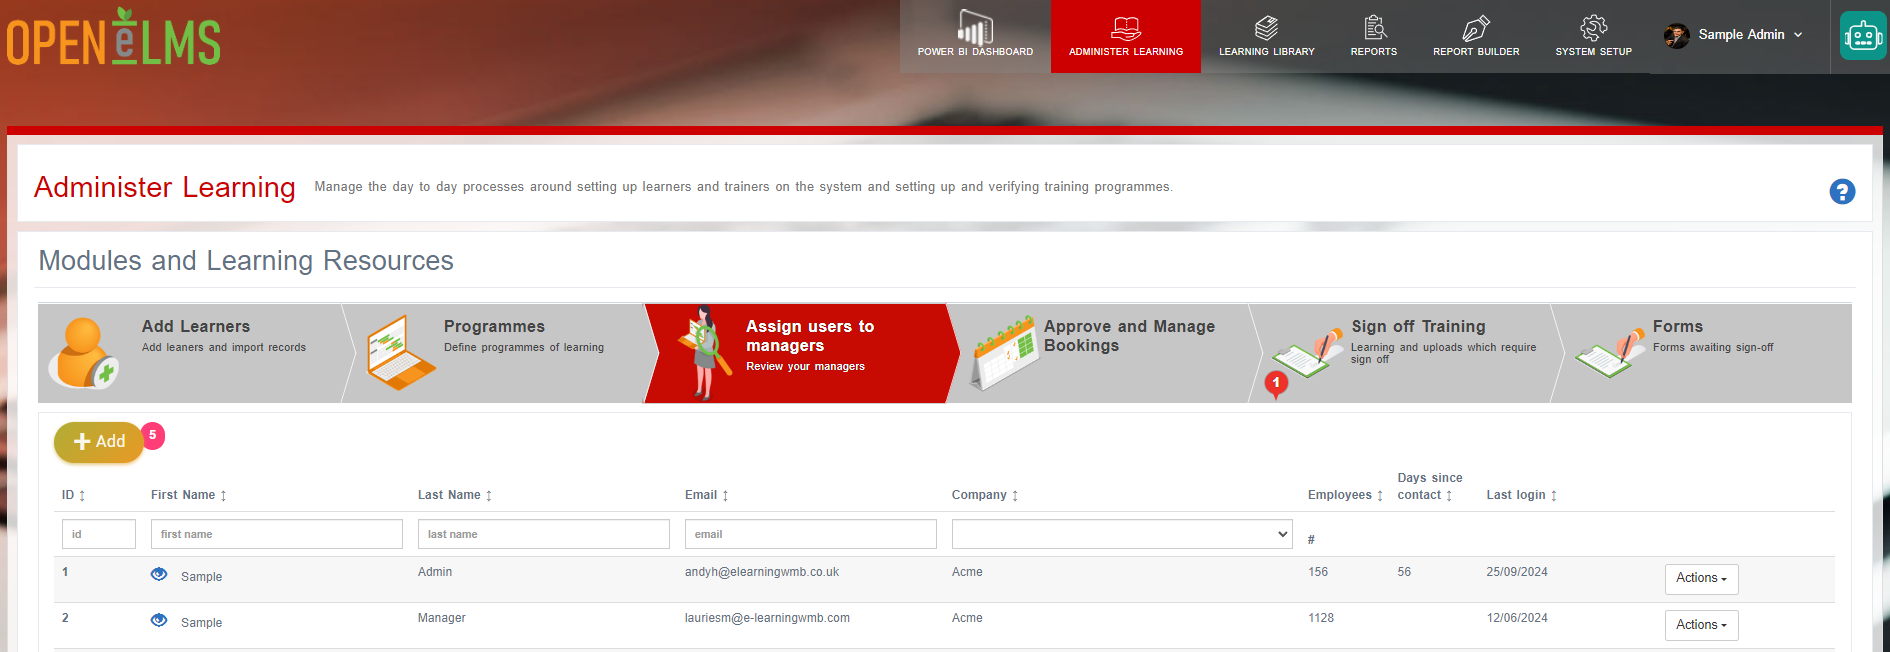Sort table by Last login column
Screen dimensions: 1890x652
[1521, 495]
